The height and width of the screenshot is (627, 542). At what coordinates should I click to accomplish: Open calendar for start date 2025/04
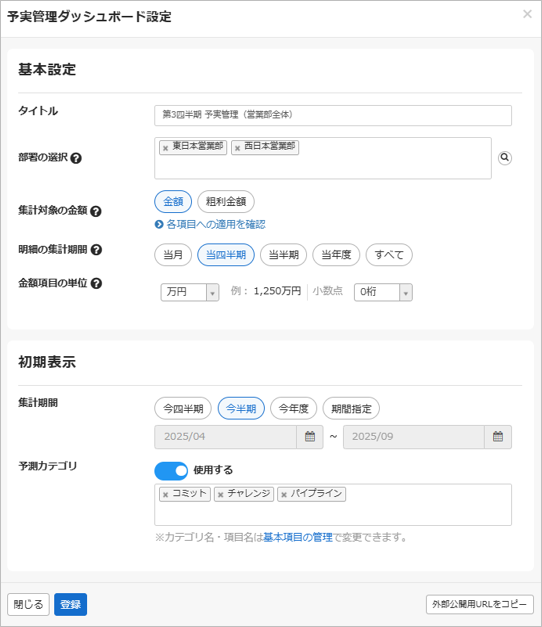[310, 437]
